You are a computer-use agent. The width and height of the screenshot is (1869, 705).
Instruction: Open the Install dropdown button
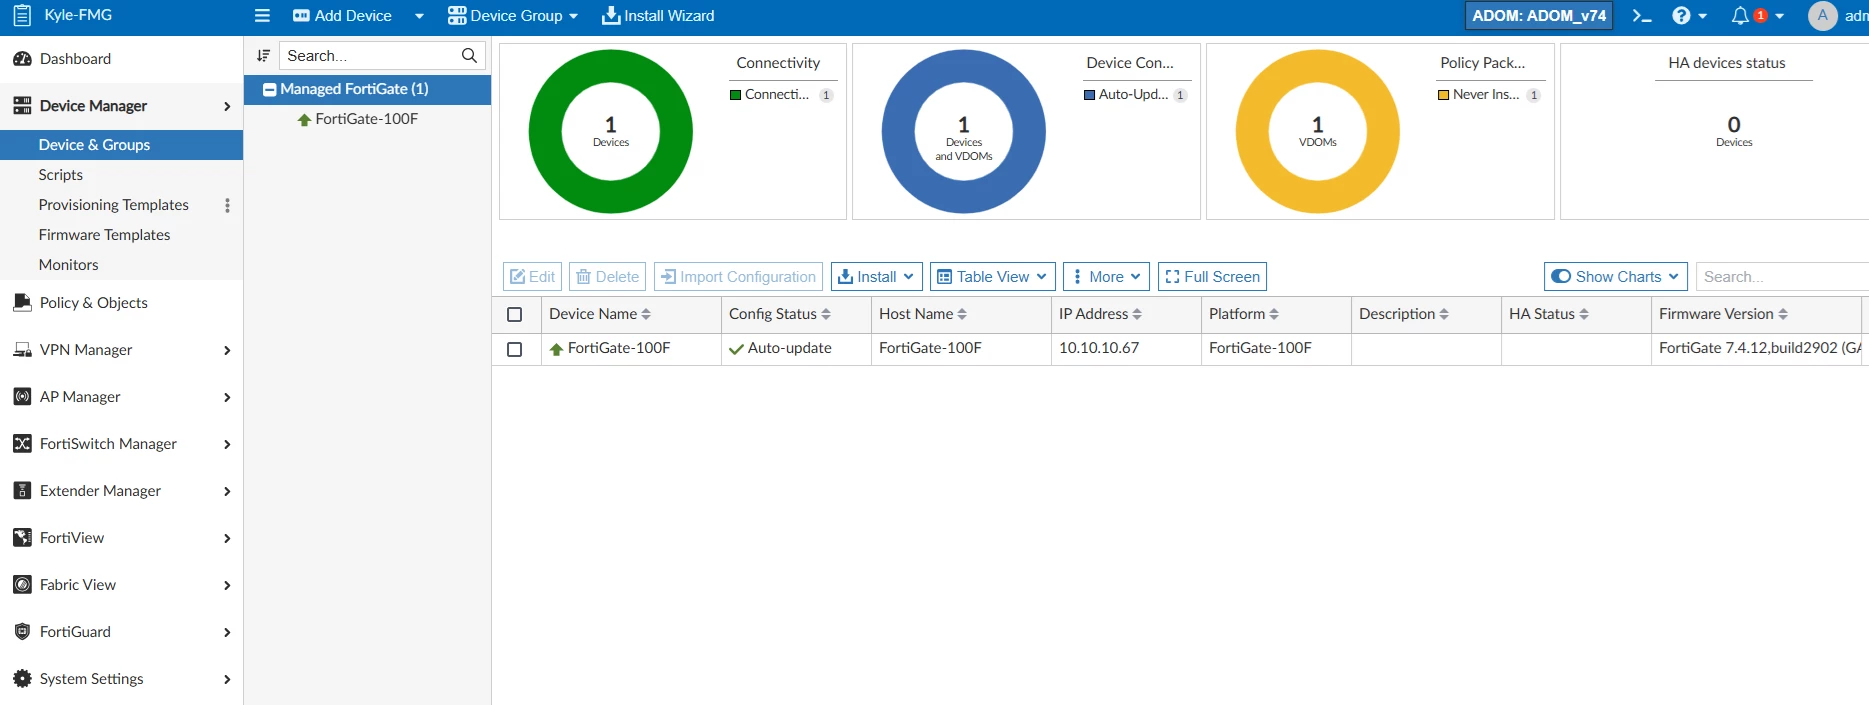(877, 277)
